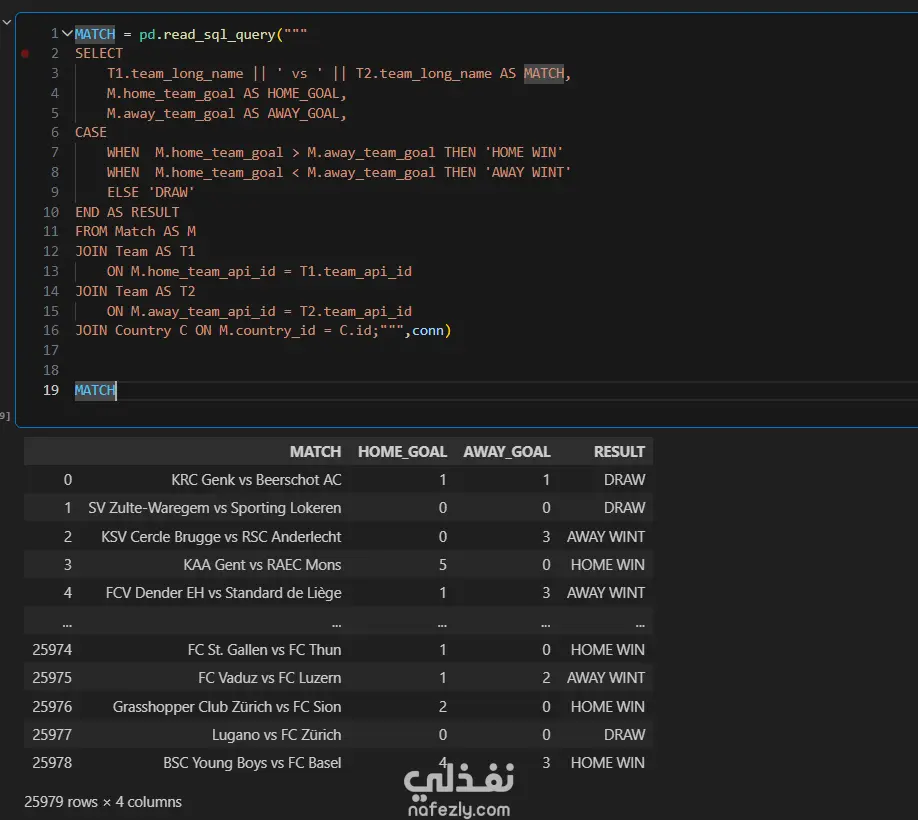Click line number 18 in the gutter
This screenshot has width=918, height=820.
(51, 370)
